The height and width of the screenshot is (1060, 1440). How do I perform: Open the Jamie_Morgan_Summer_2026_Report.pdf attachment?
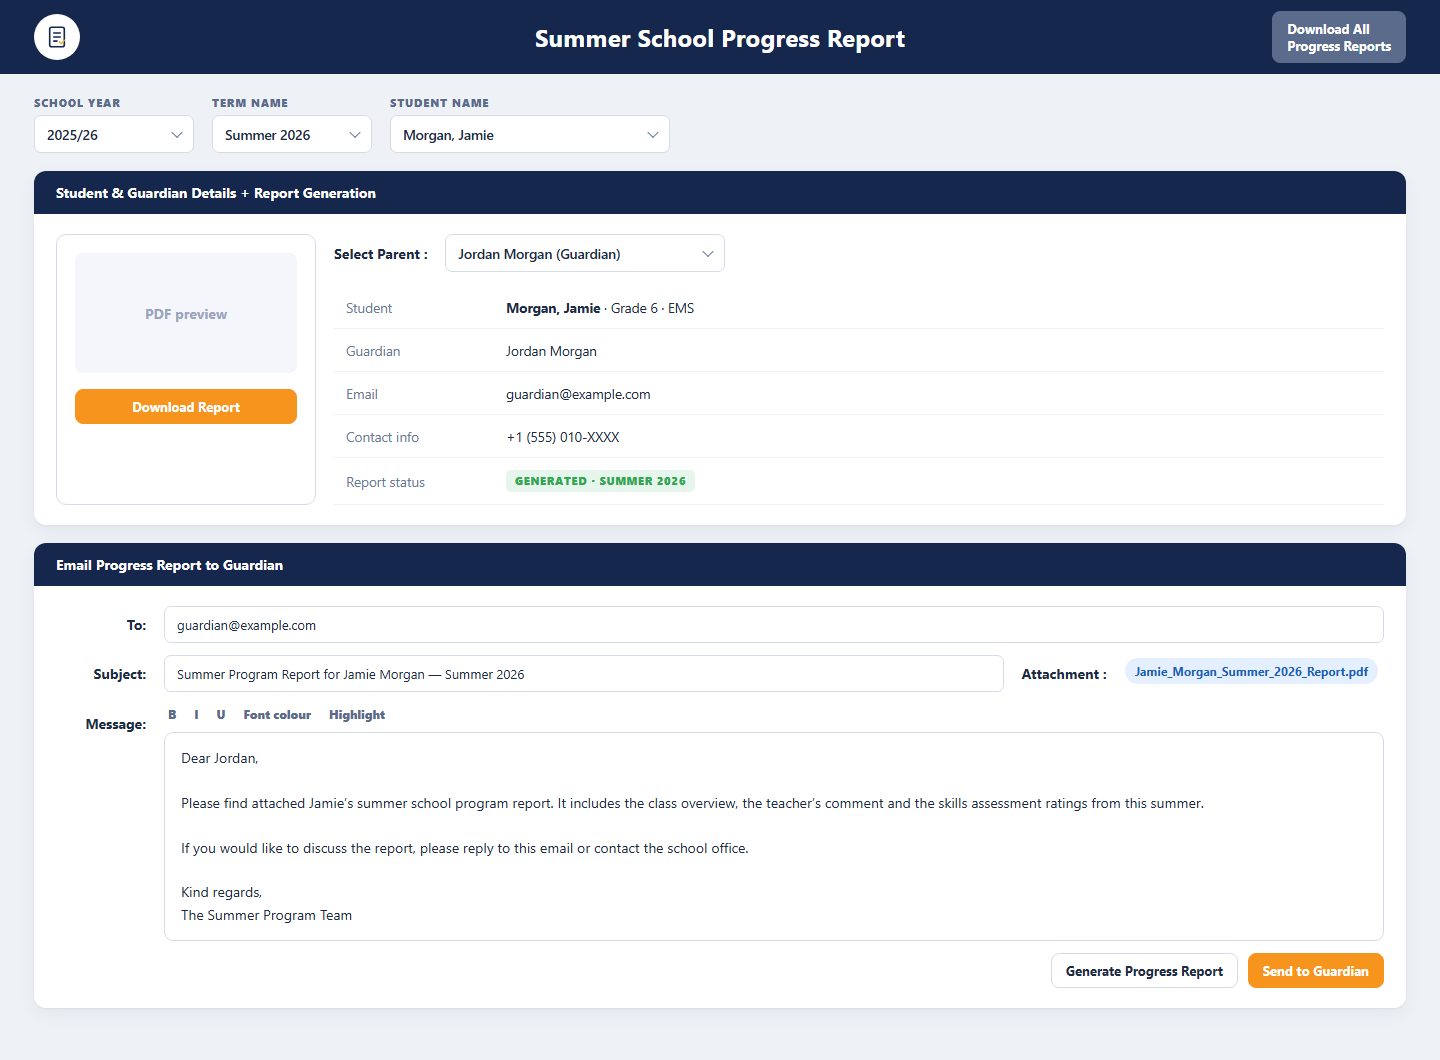point(1251,672)
